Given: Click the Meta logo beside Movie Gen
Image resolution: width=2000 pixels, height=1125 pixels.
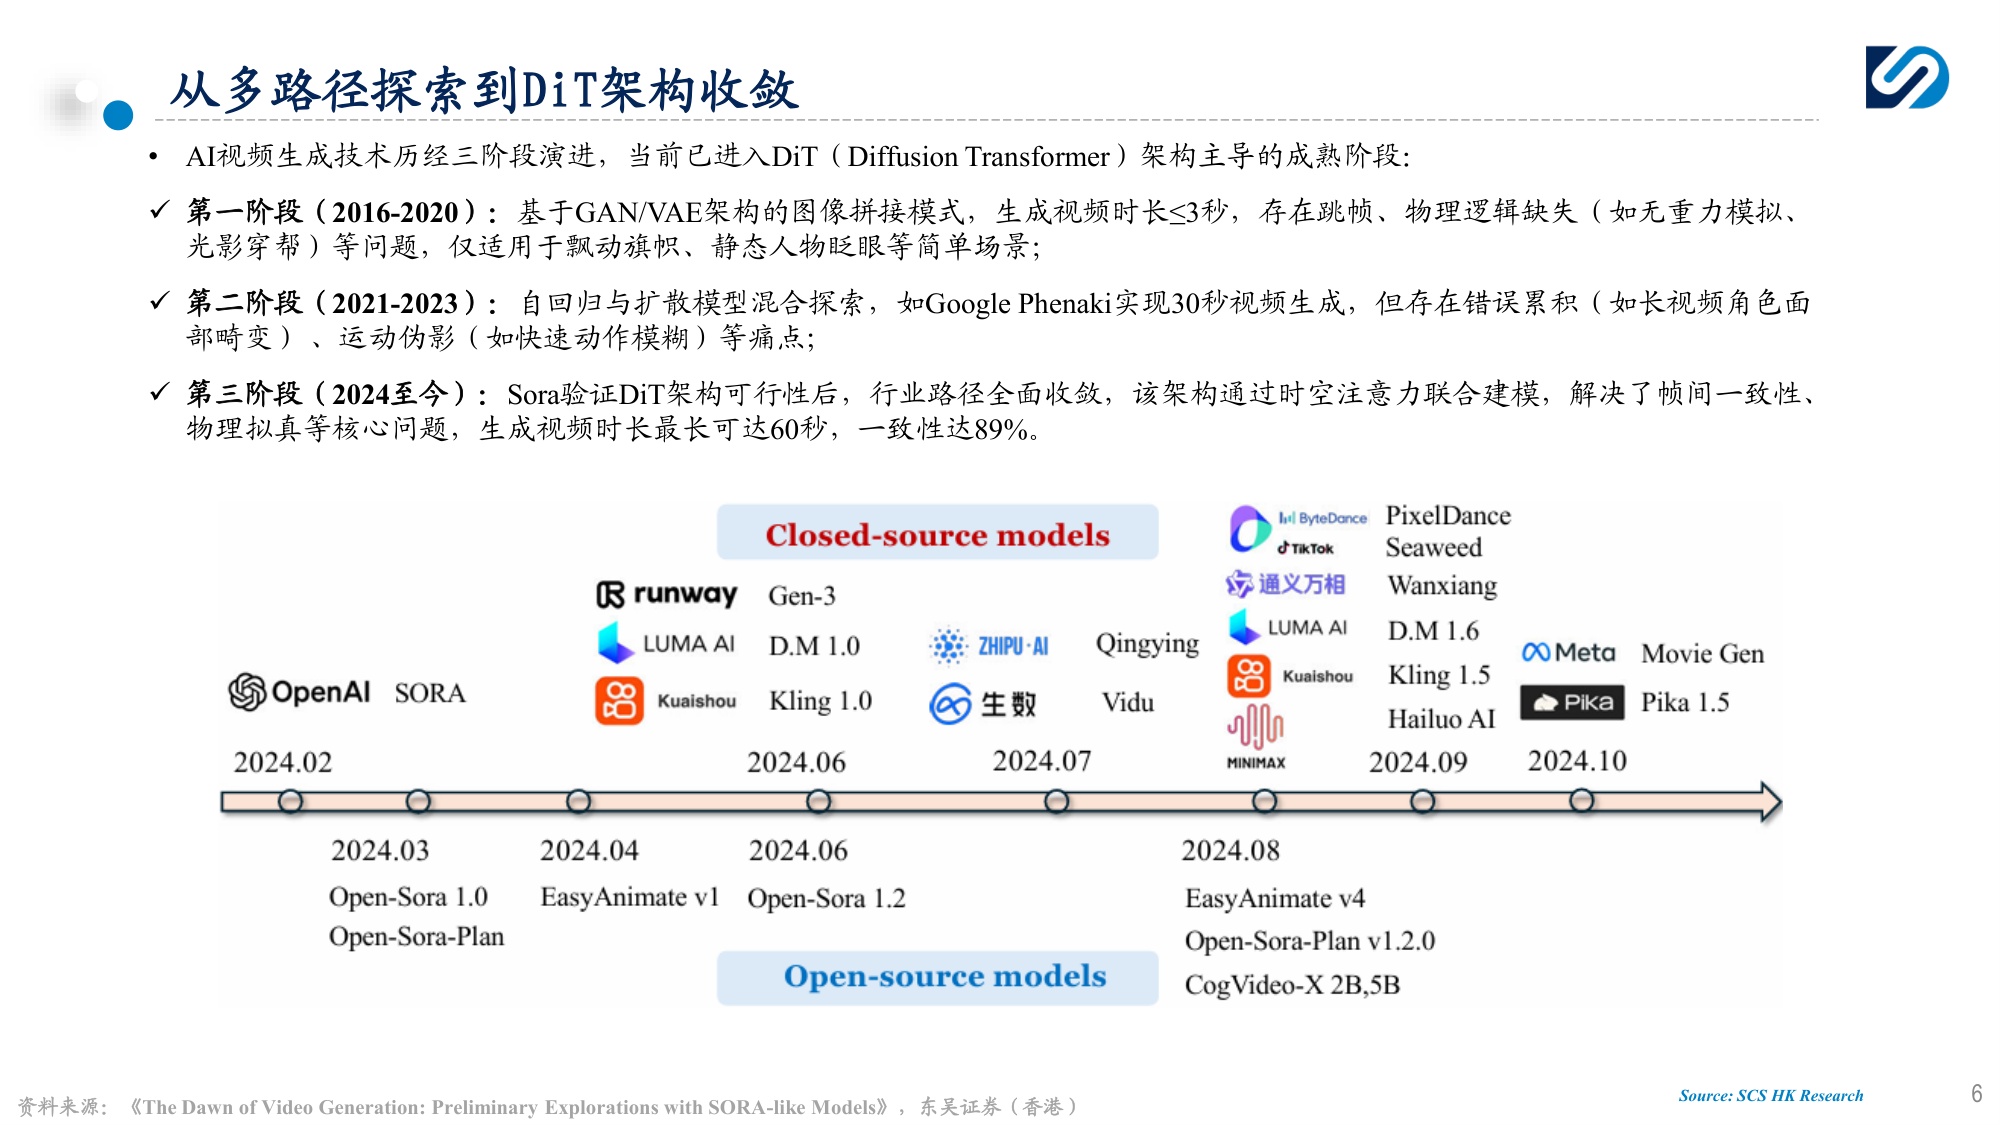Looking at the screenshot, I should (x=1568, y=652).
